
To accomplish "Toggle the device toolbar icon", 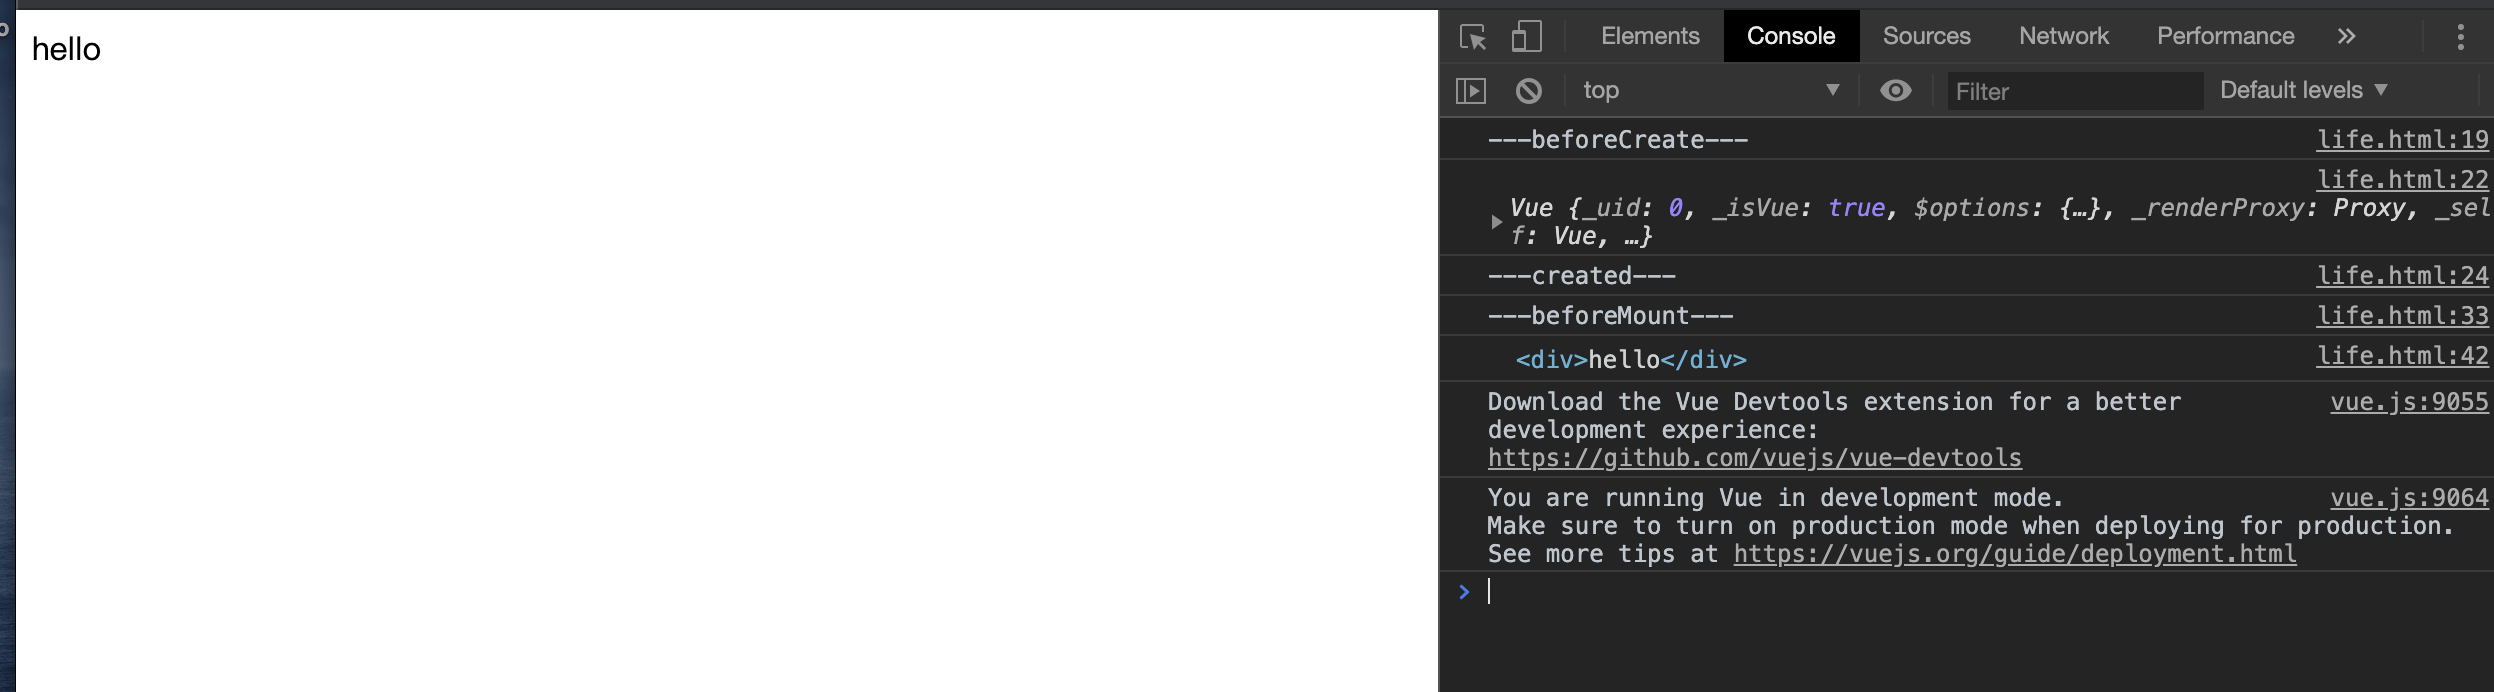I will click(x=1526, y=37).
